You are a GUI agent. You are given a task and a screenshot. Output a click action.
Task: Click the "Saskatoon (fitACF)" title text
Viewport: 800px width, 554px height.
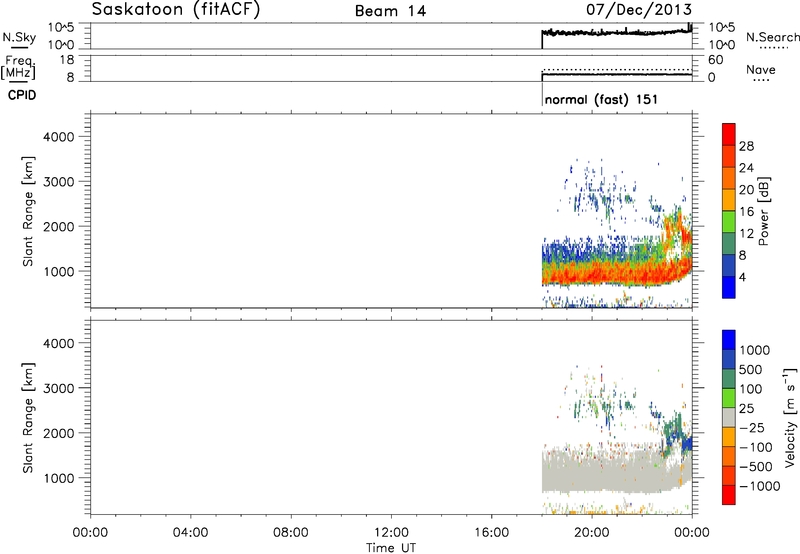tap(176, 10)
